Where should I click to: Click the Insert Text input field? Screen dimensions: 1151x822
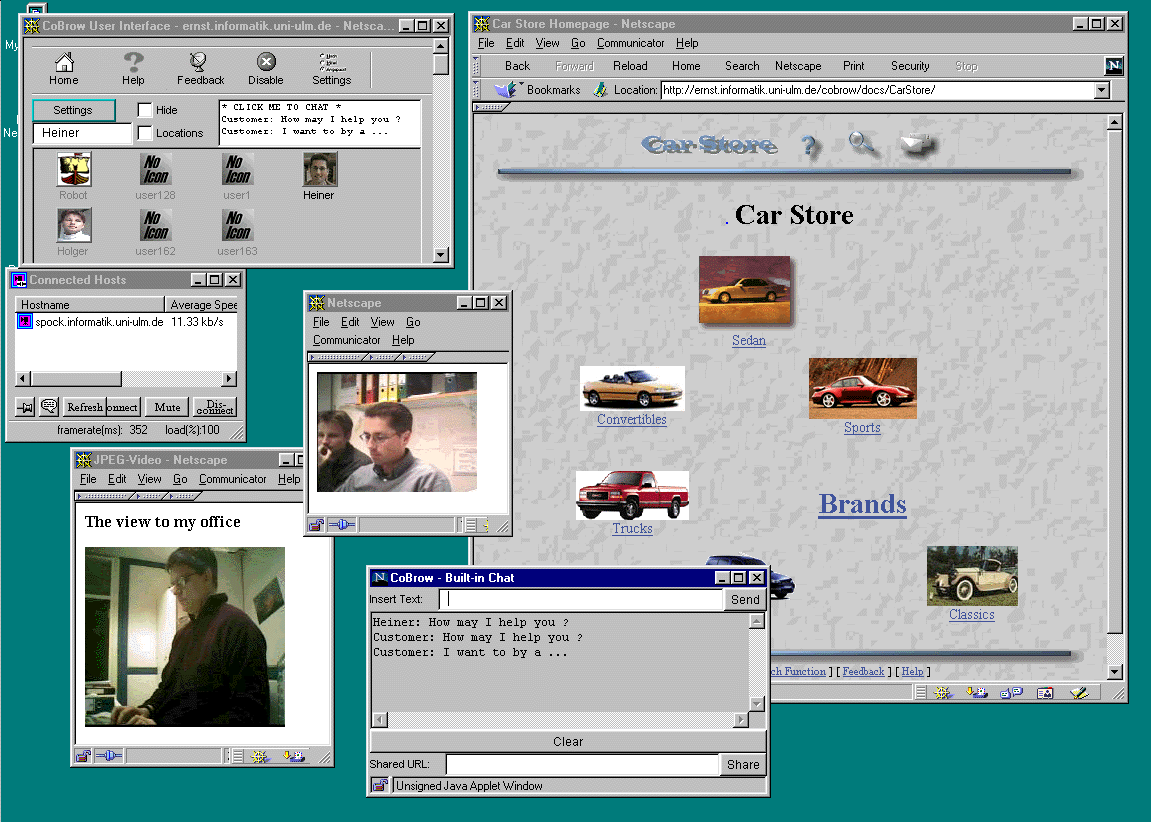[x=581, y=600]
